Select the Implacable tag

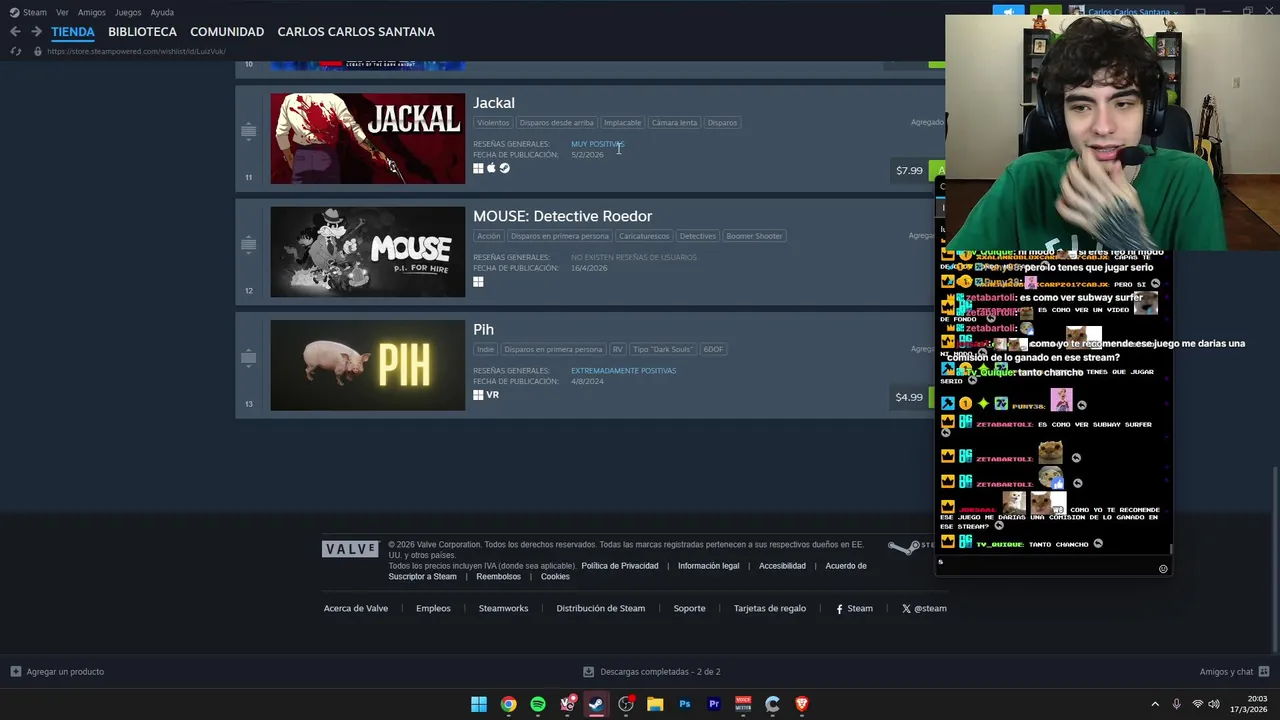[622, 123]
